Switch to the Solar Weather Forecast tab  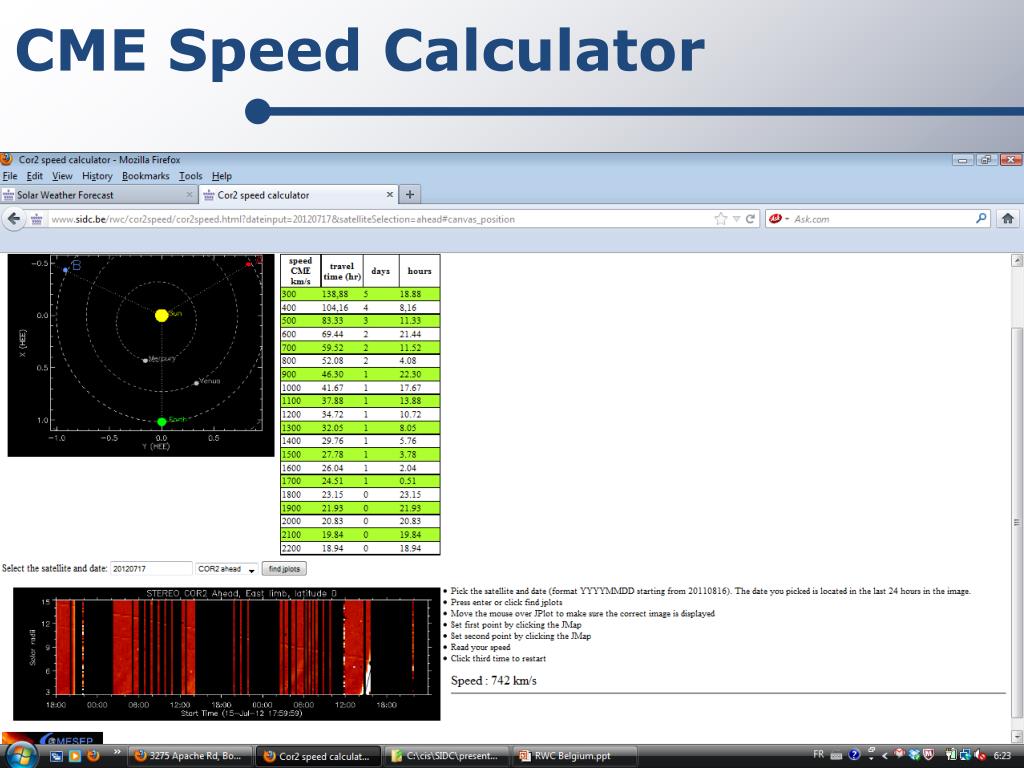pyautogui.click(x=98, y=195)
